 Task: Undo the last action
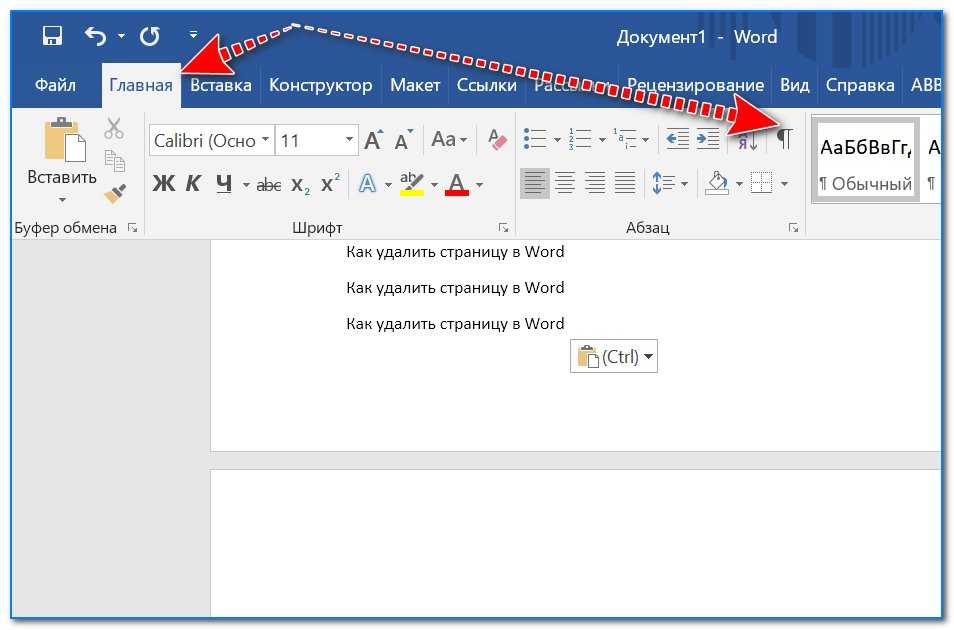click(96, 36)
